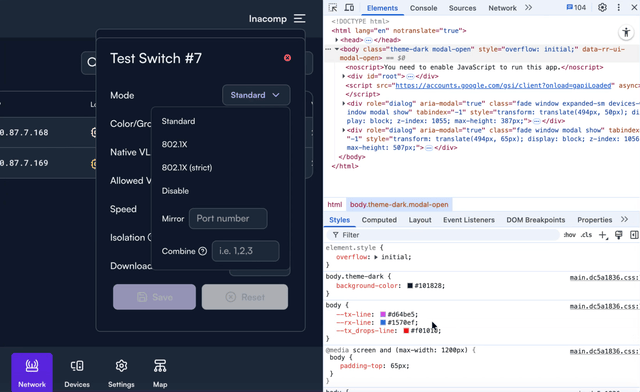Open main.dc5a1836.css link for body.theme-dark rule
The width and height of the screenshot is (640, 392).
[x=604, y=278]
